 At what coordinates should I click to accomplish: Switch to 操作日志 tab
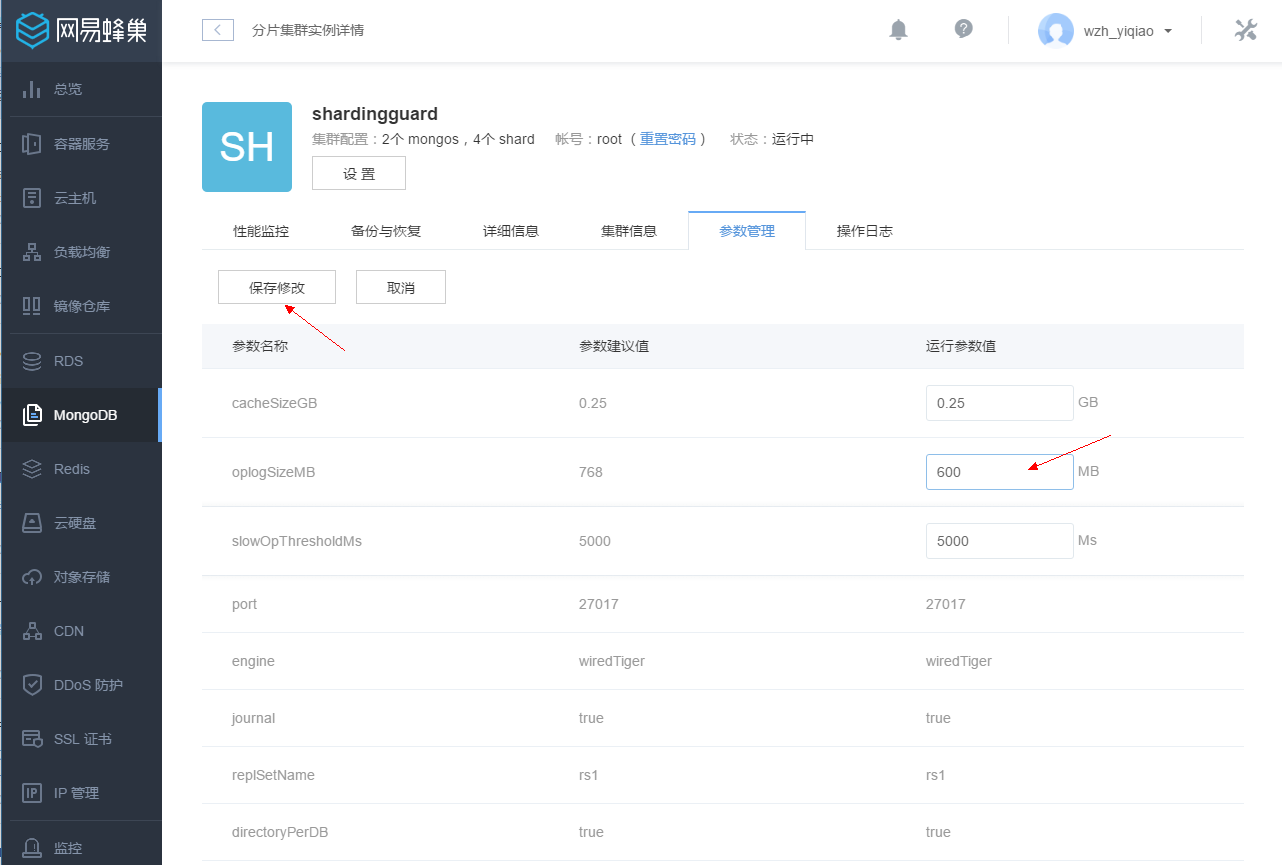click(865, 231)
